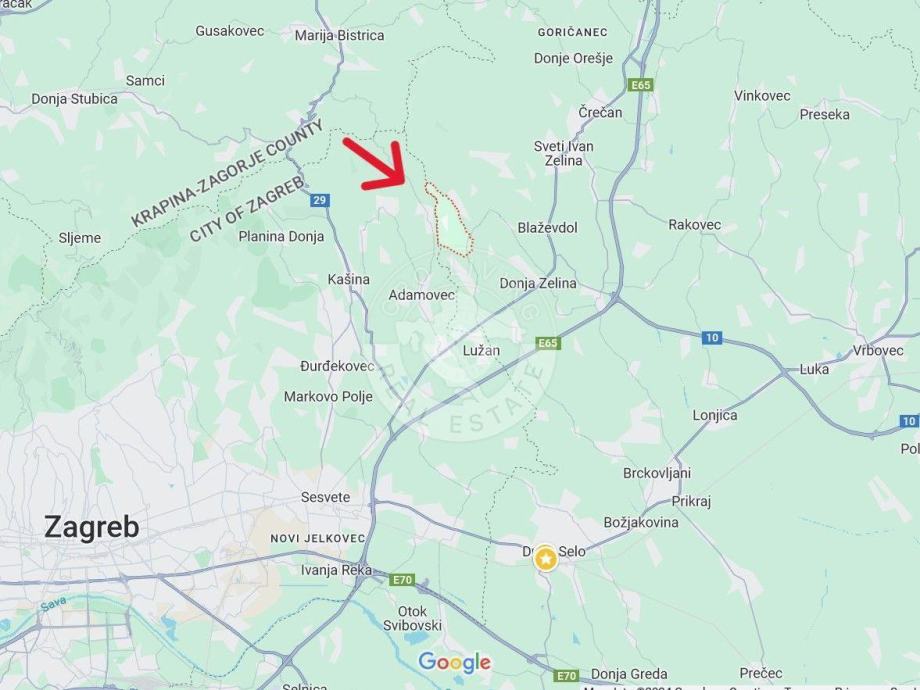Image resolution: width=920 pixels, height=690 pixels.
Task: Click the route 29 road shield
Action: pyautogui.click(x=319, y=200)
